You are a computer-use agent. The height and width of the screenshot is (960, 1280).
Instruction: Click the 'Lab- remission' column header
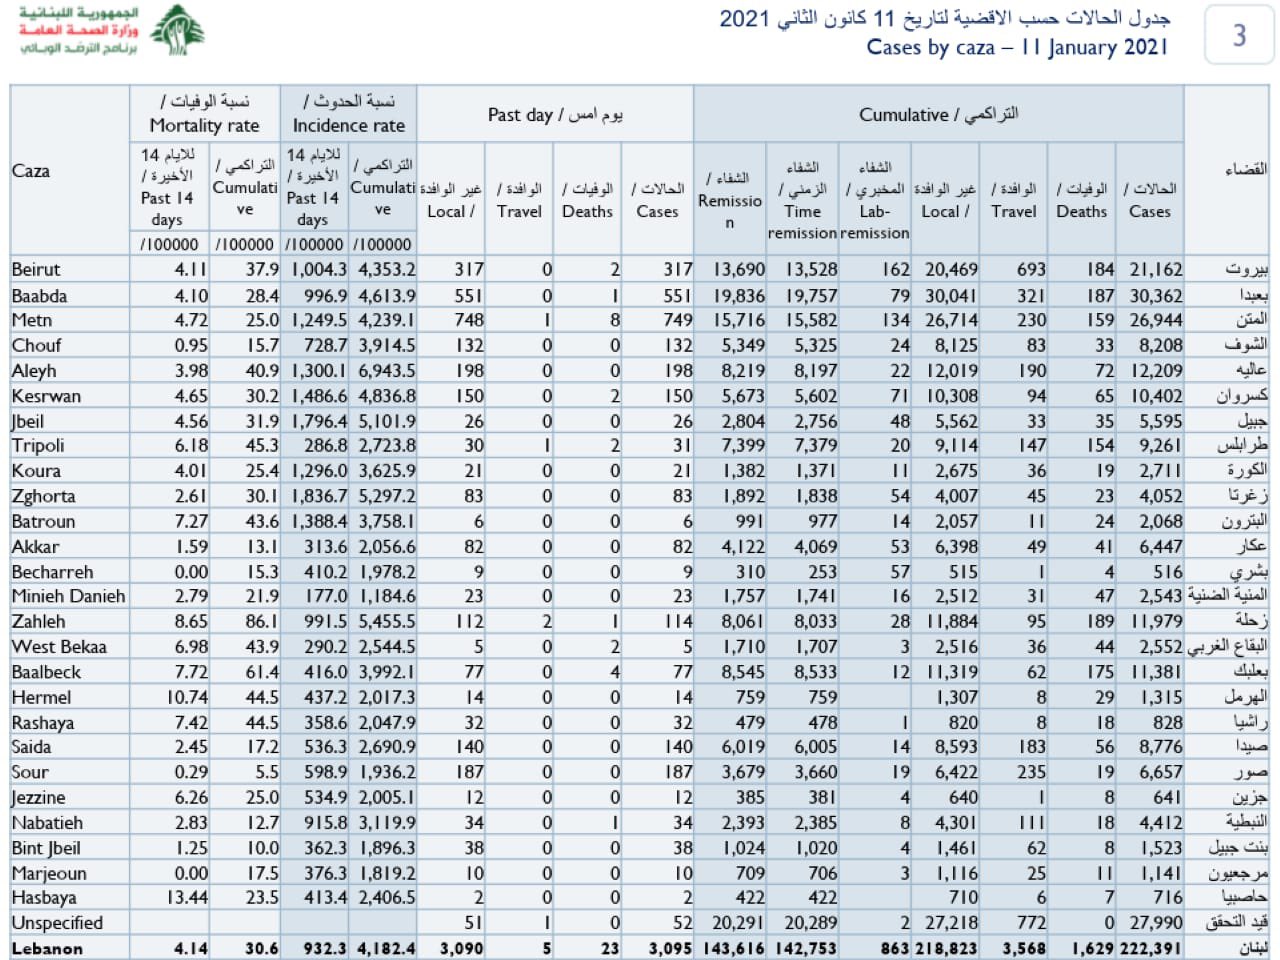click(875, 200)
